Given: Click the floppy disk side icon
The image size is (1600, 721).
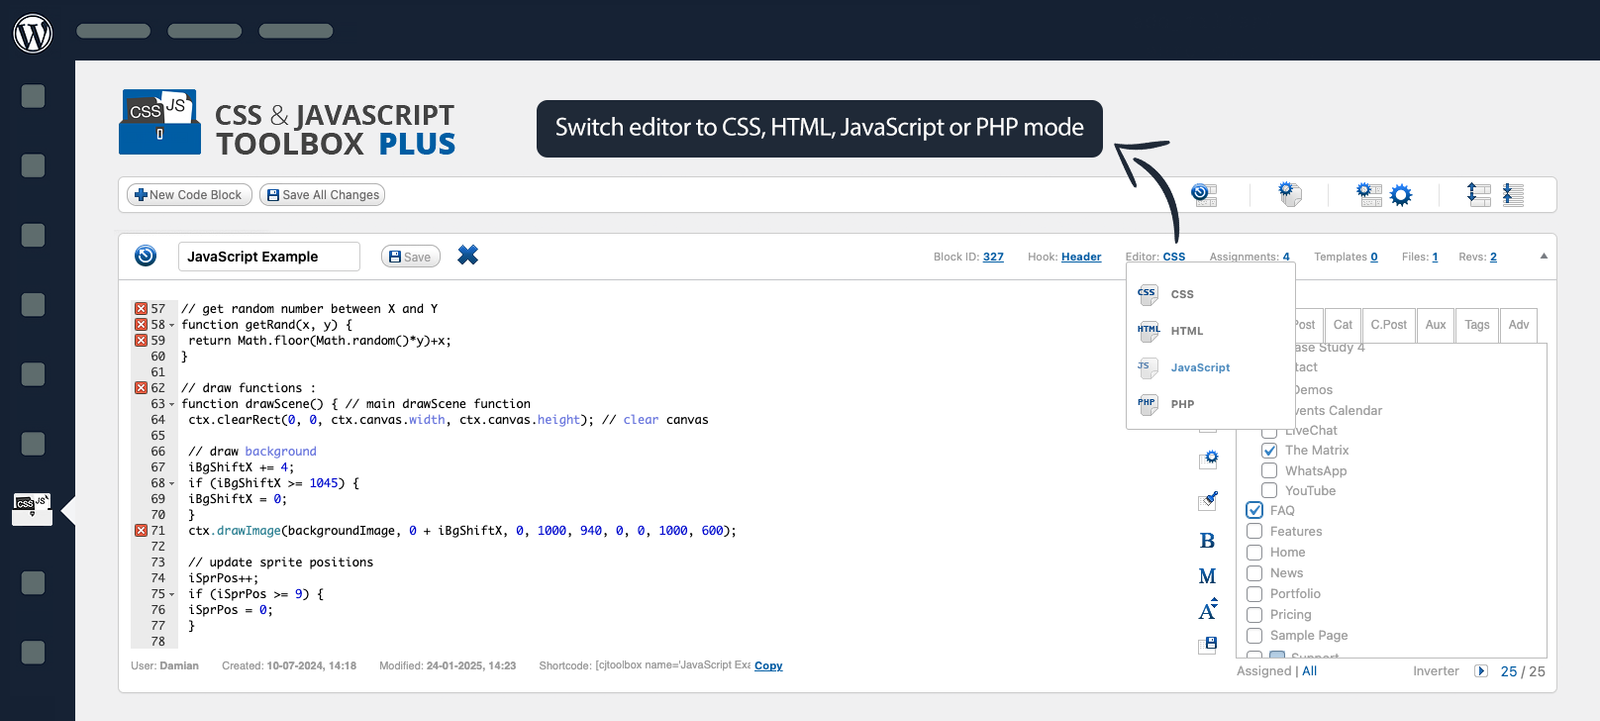Looking at the screenshot, I should [x=1208, y=645].
